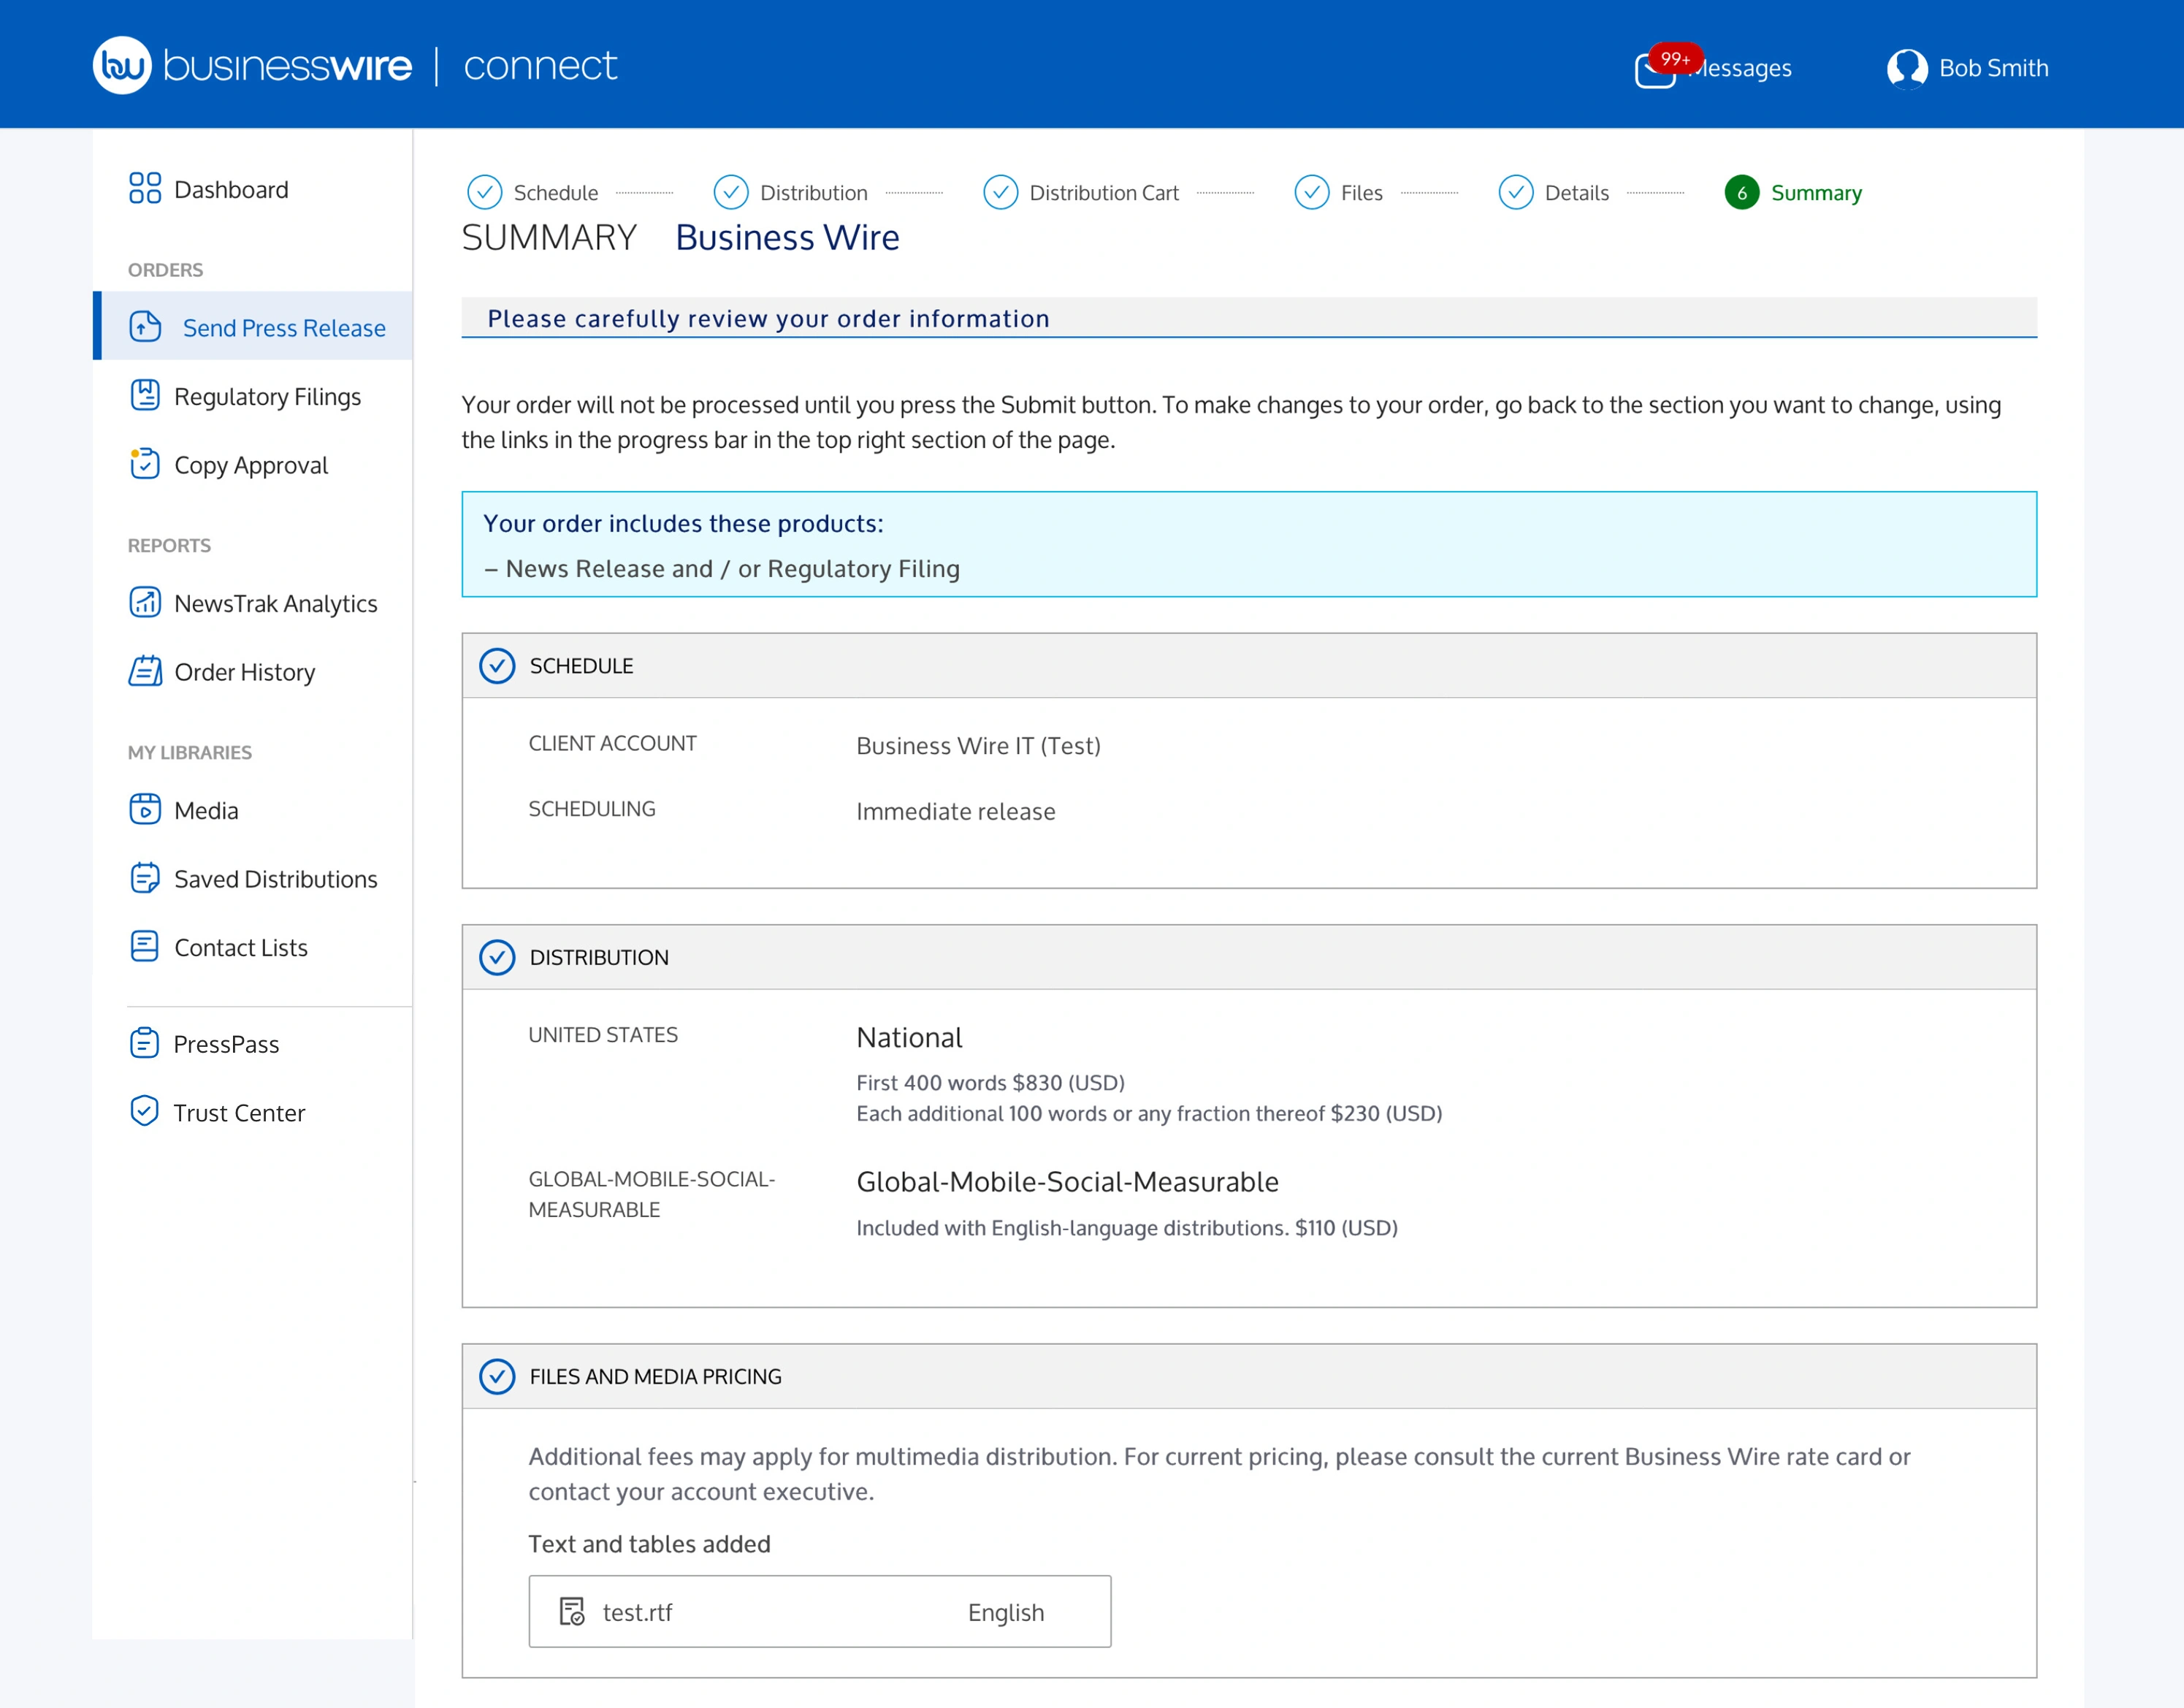Click the 'English' language label for test.rtf

point(1005,1612)
